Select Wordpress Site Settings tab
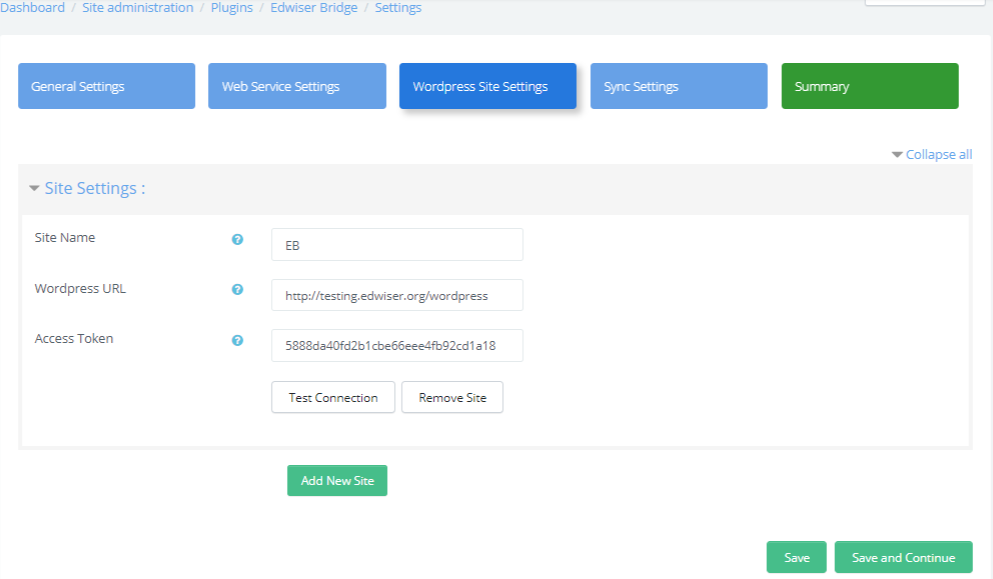993x579 pixels. click(488, 86)
